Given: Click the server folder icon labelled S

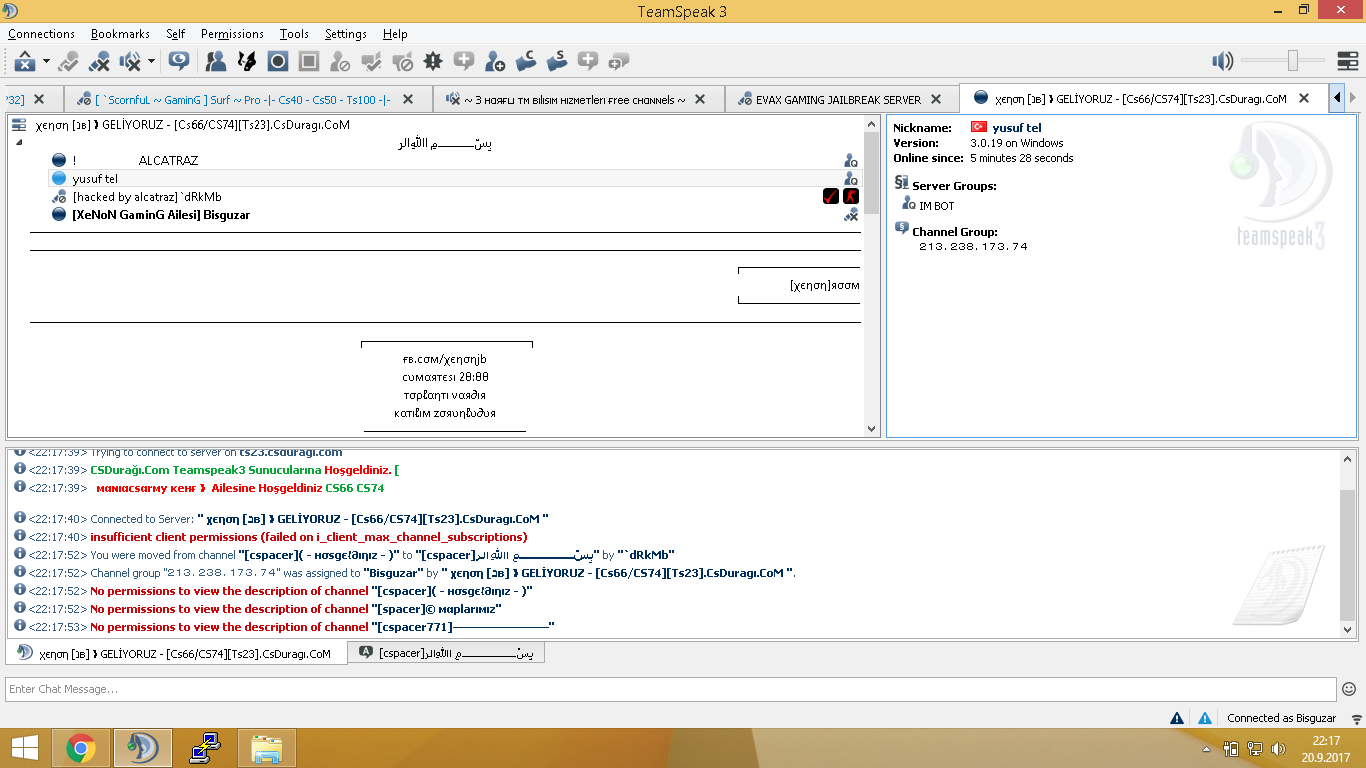Looking at the screenshot, I should point(557,61).
